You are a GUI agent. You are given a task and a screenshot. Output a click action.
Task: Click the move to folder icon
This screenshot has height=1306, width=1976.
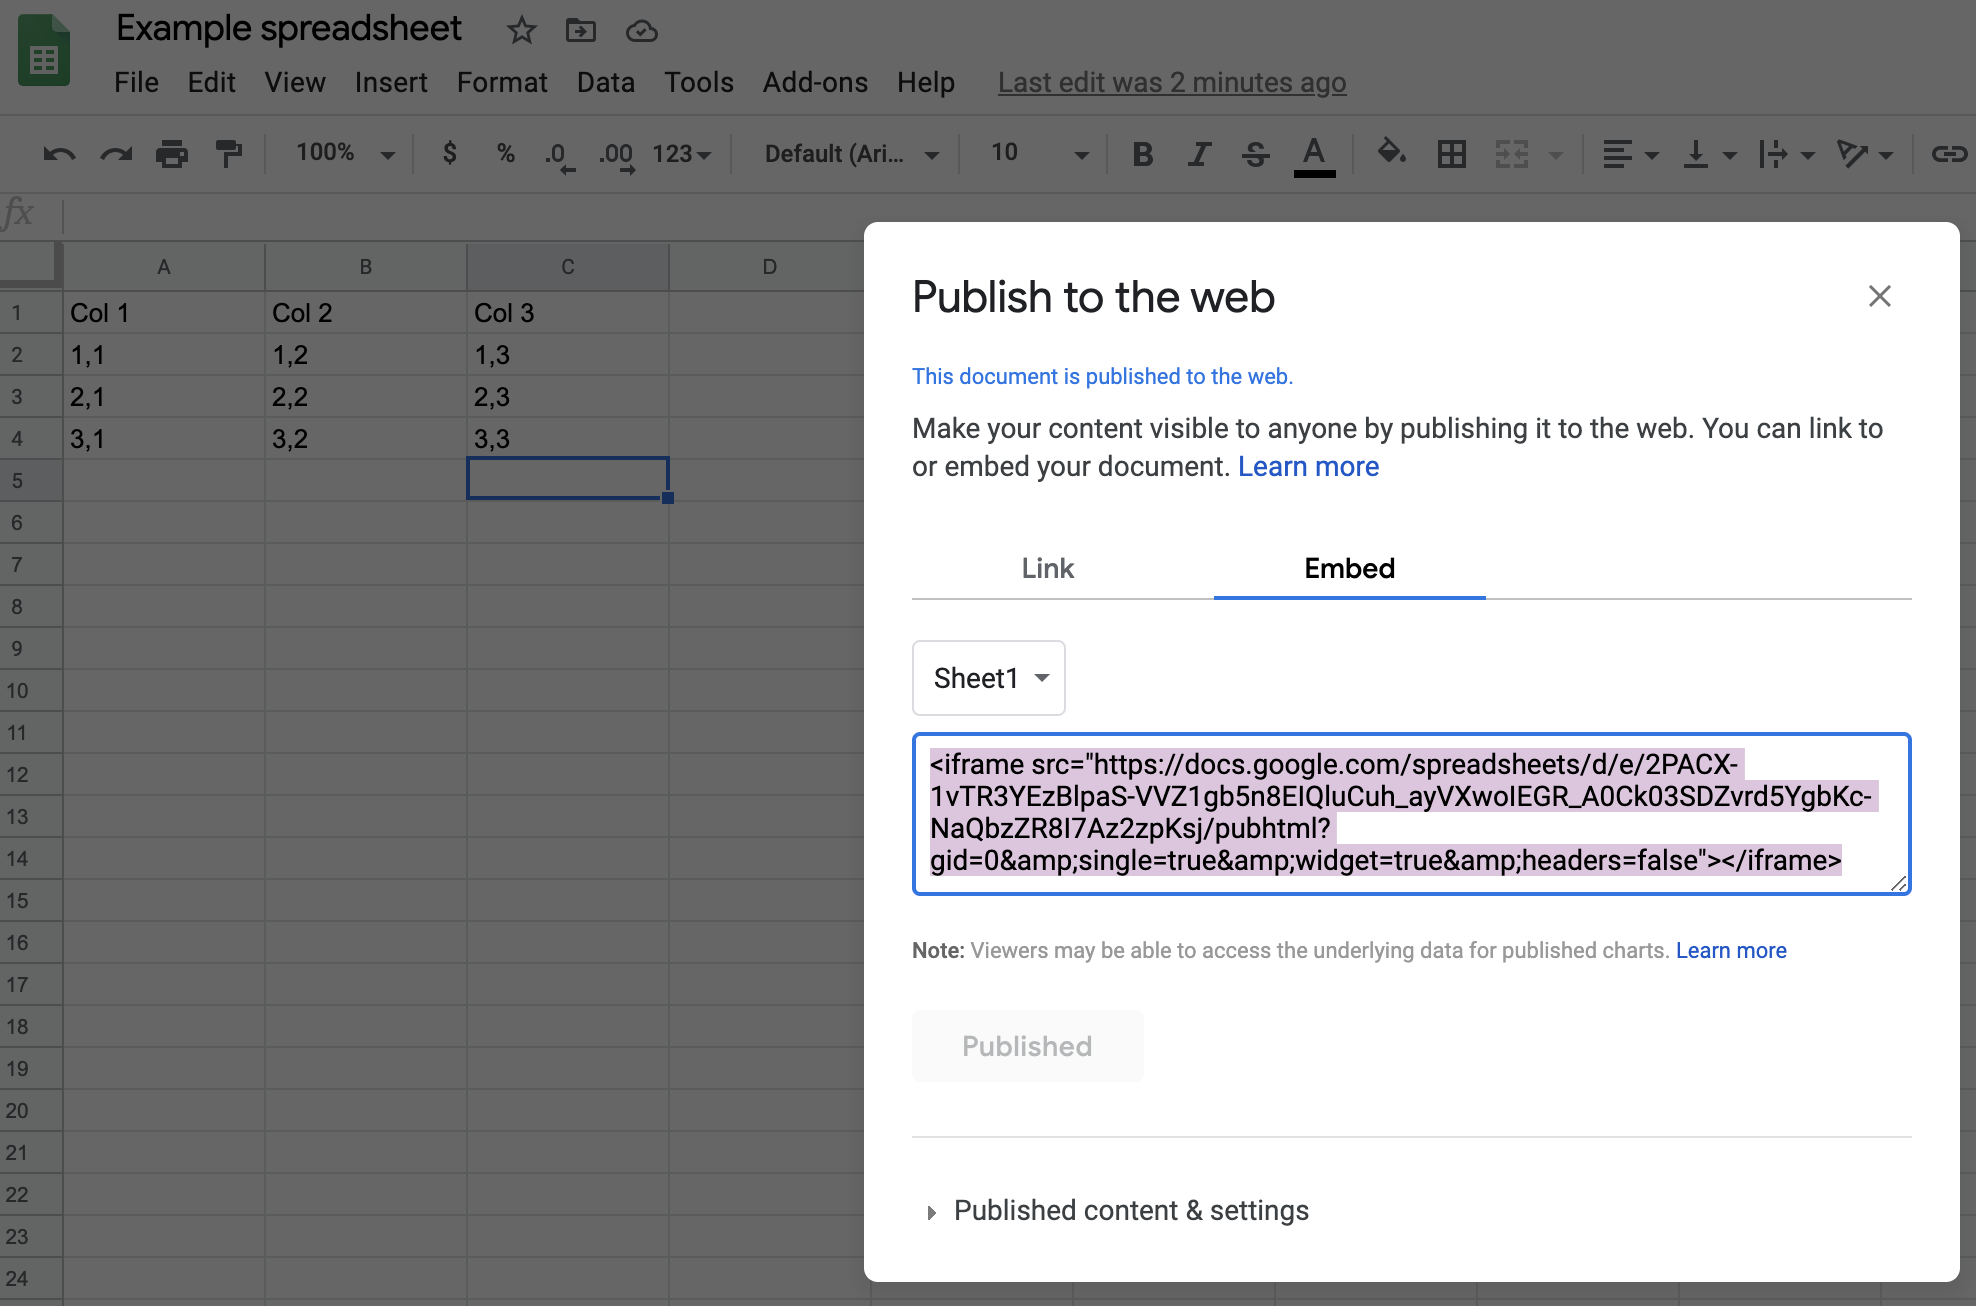point(580,31)
